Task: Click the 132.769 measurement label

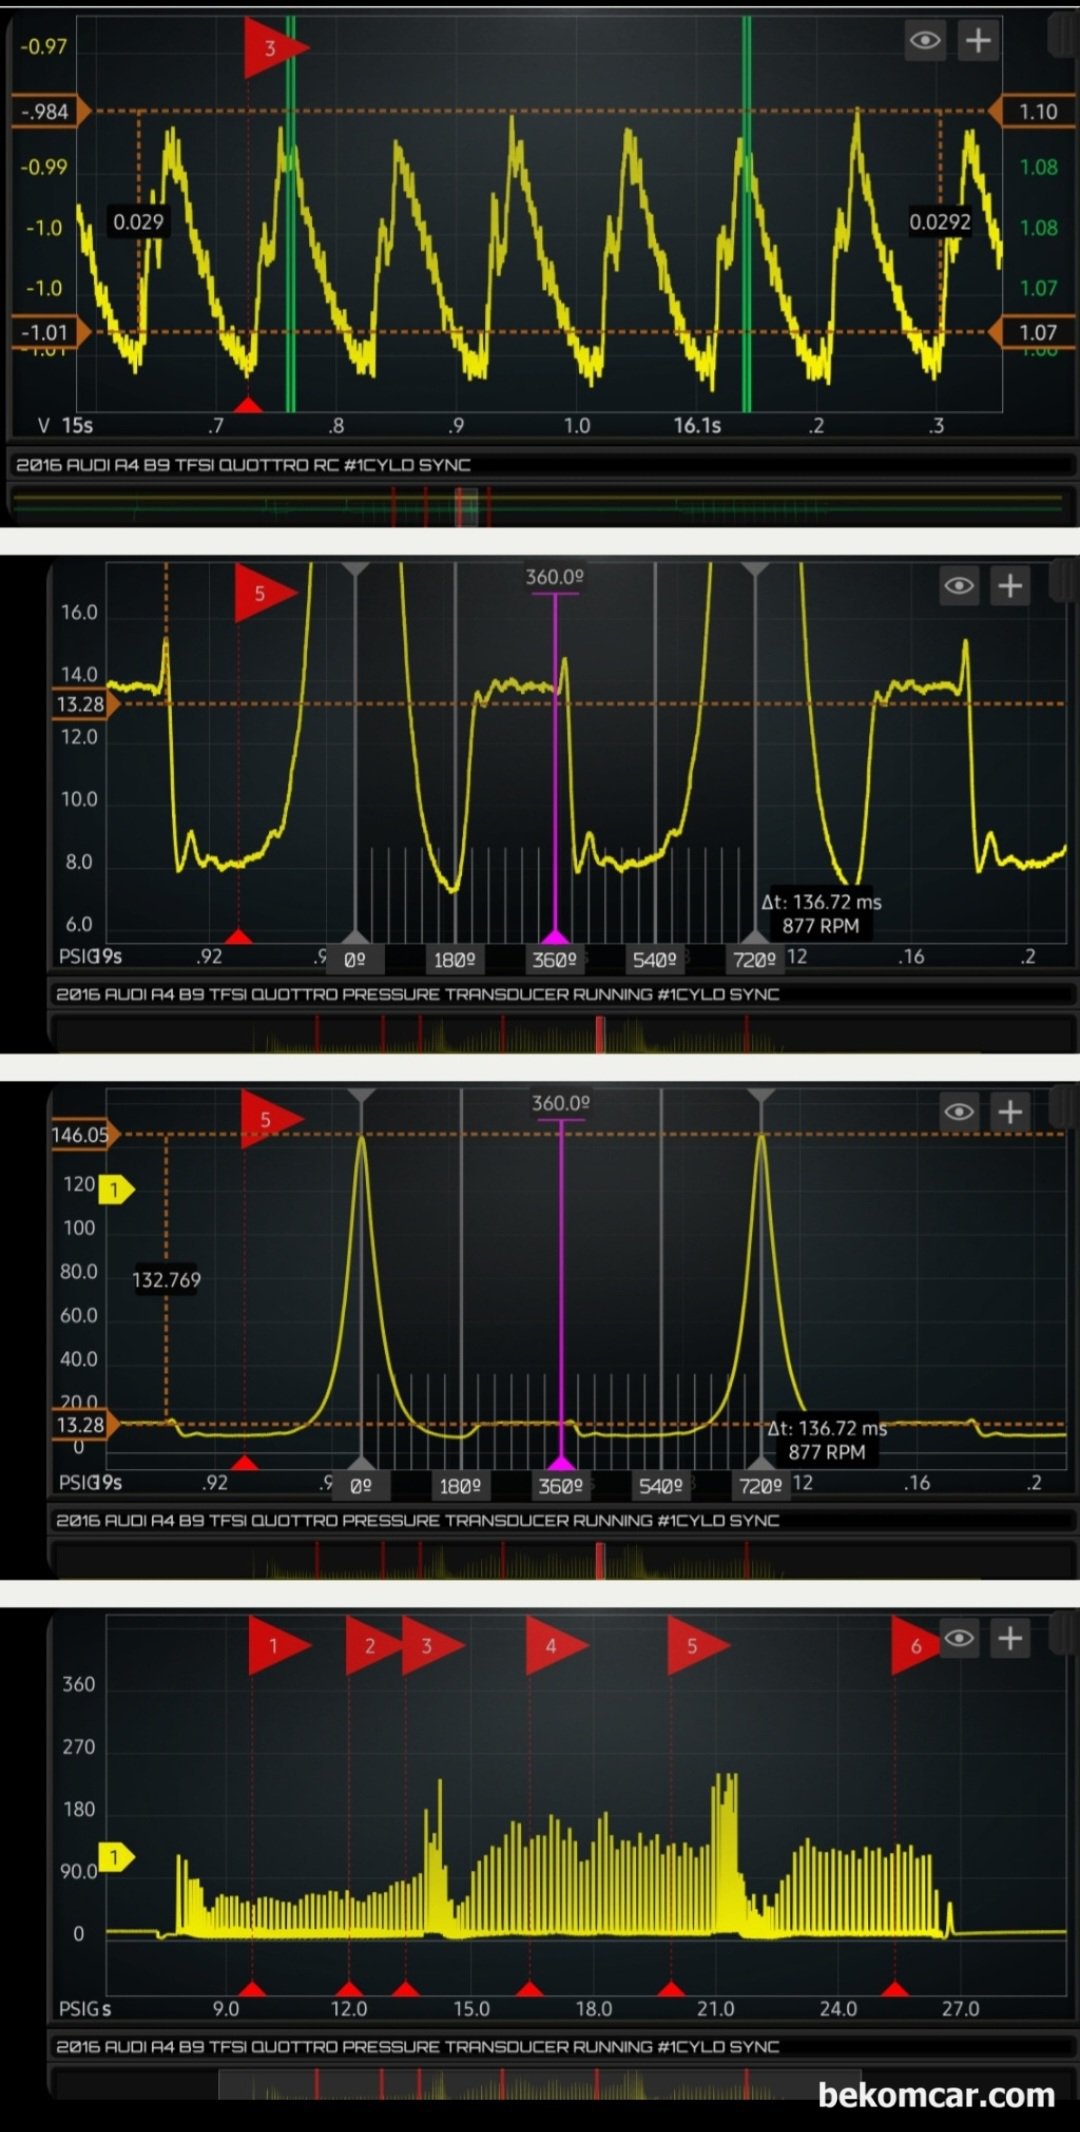Action: pyautogui.click(x=167, y=1280)
